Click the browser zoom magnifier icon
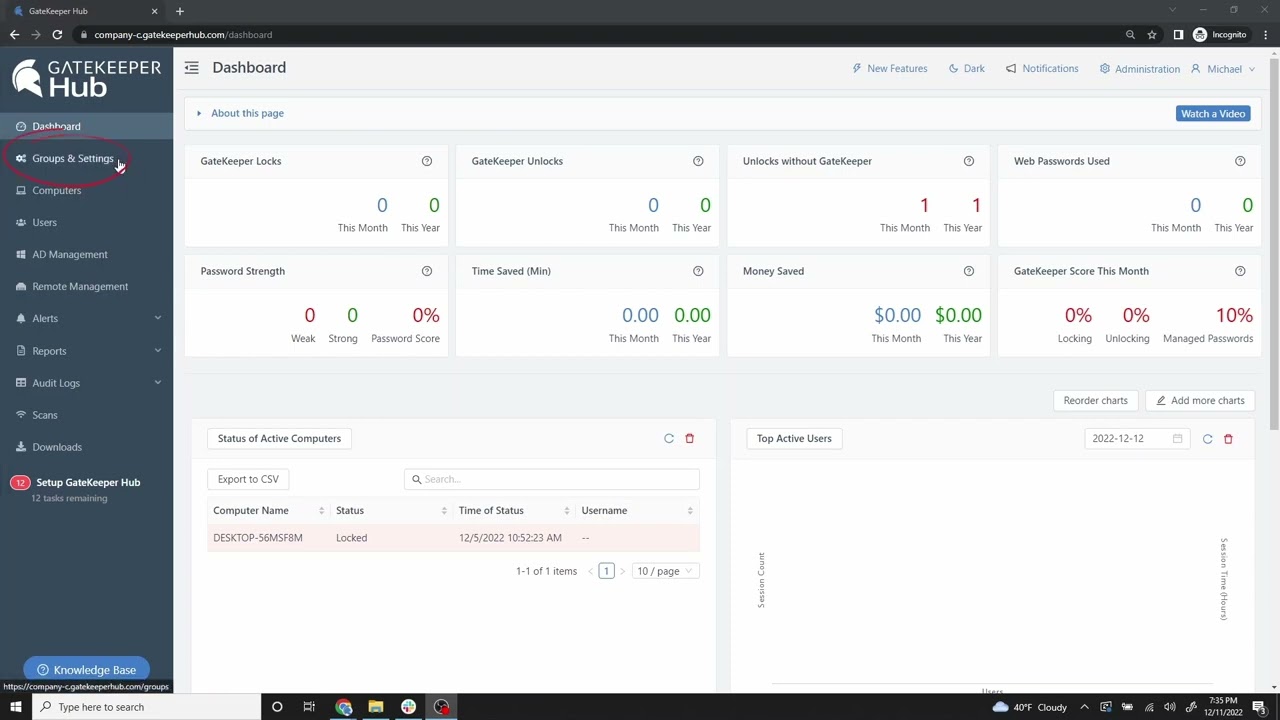Image resolution: width=1280 pixels, height=720 pixels. pos(1130,35)
